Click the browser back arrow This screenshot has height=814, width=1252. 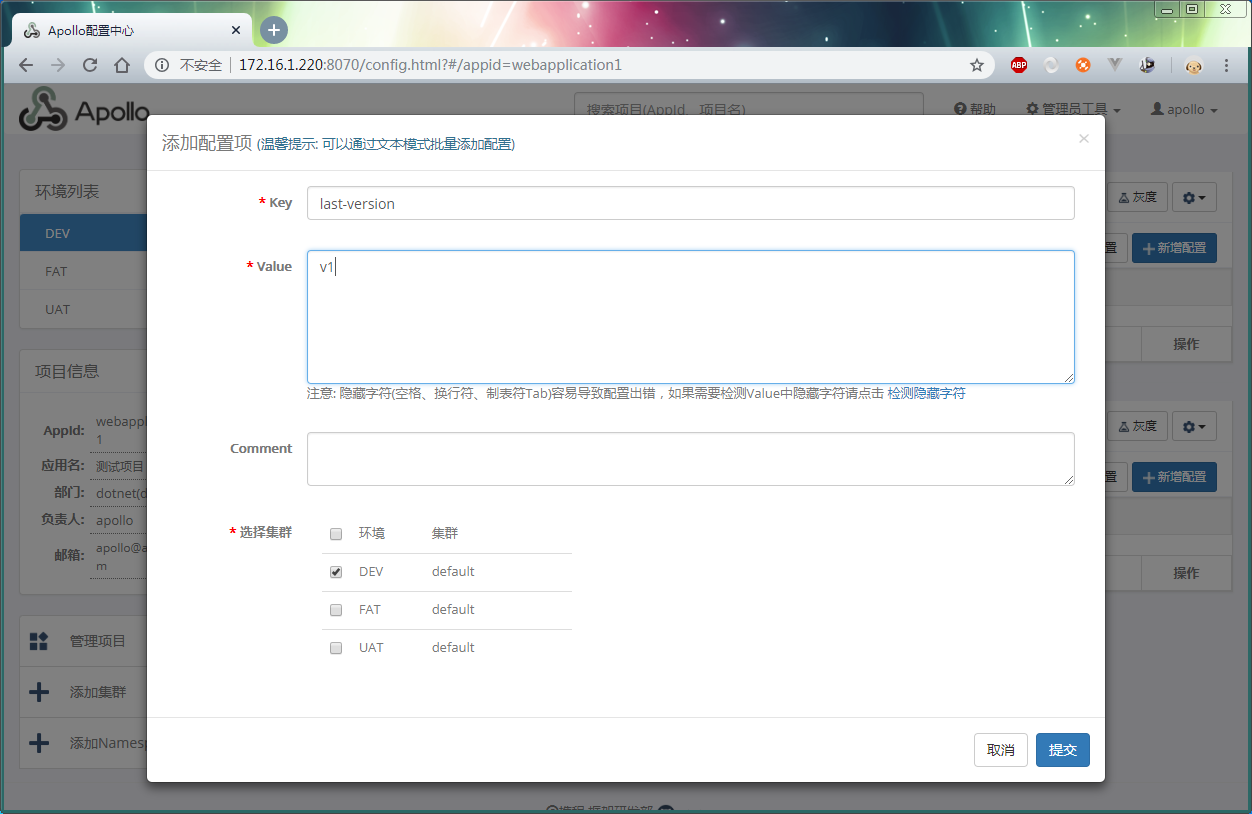click(x=26, y=65)
